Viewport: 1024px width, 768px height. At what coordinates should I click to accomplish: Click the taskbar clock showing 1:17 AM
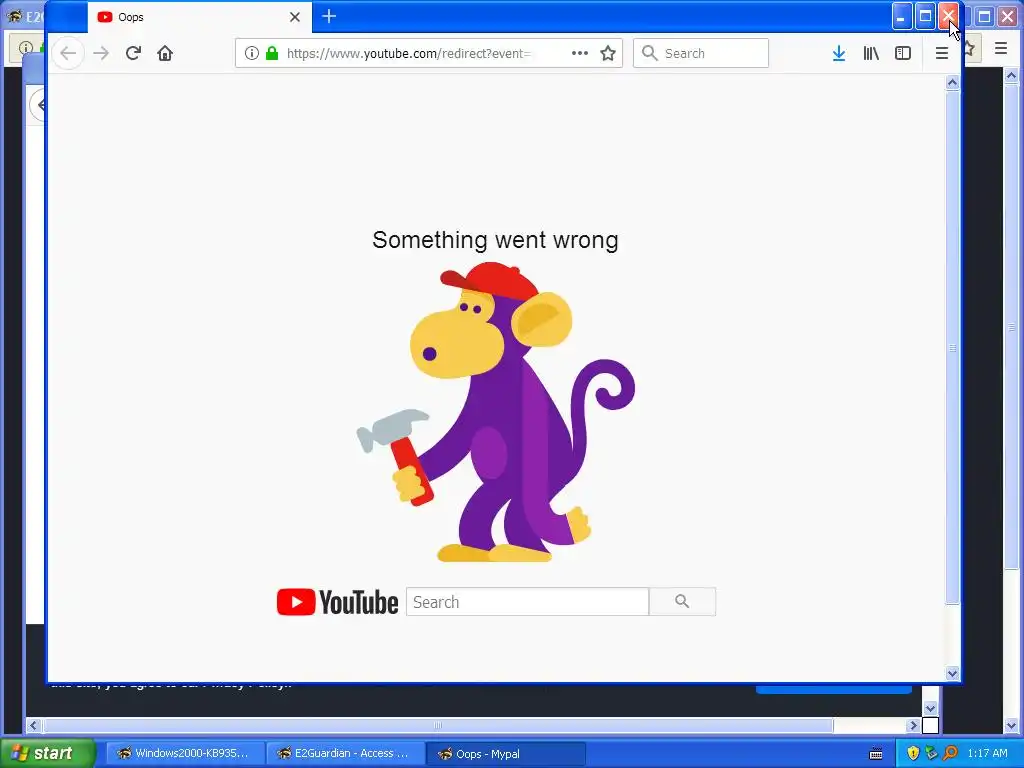[987, 754]
